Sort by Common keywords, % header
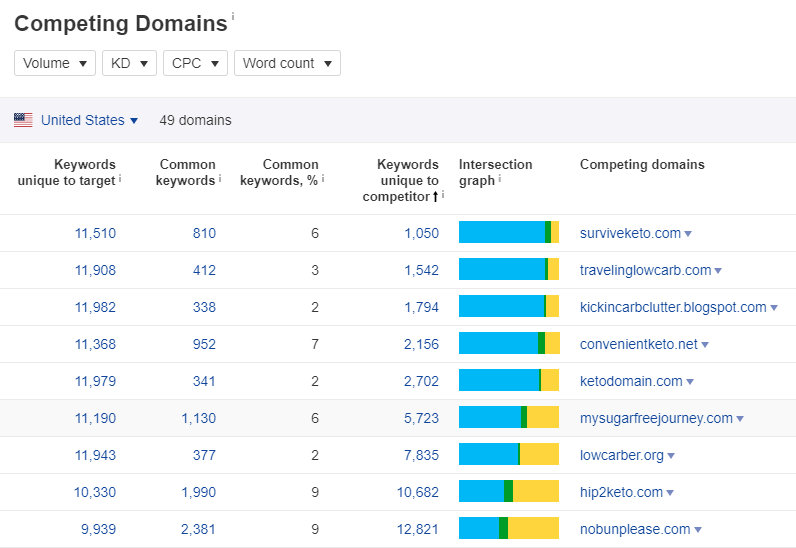 [279, 173]
